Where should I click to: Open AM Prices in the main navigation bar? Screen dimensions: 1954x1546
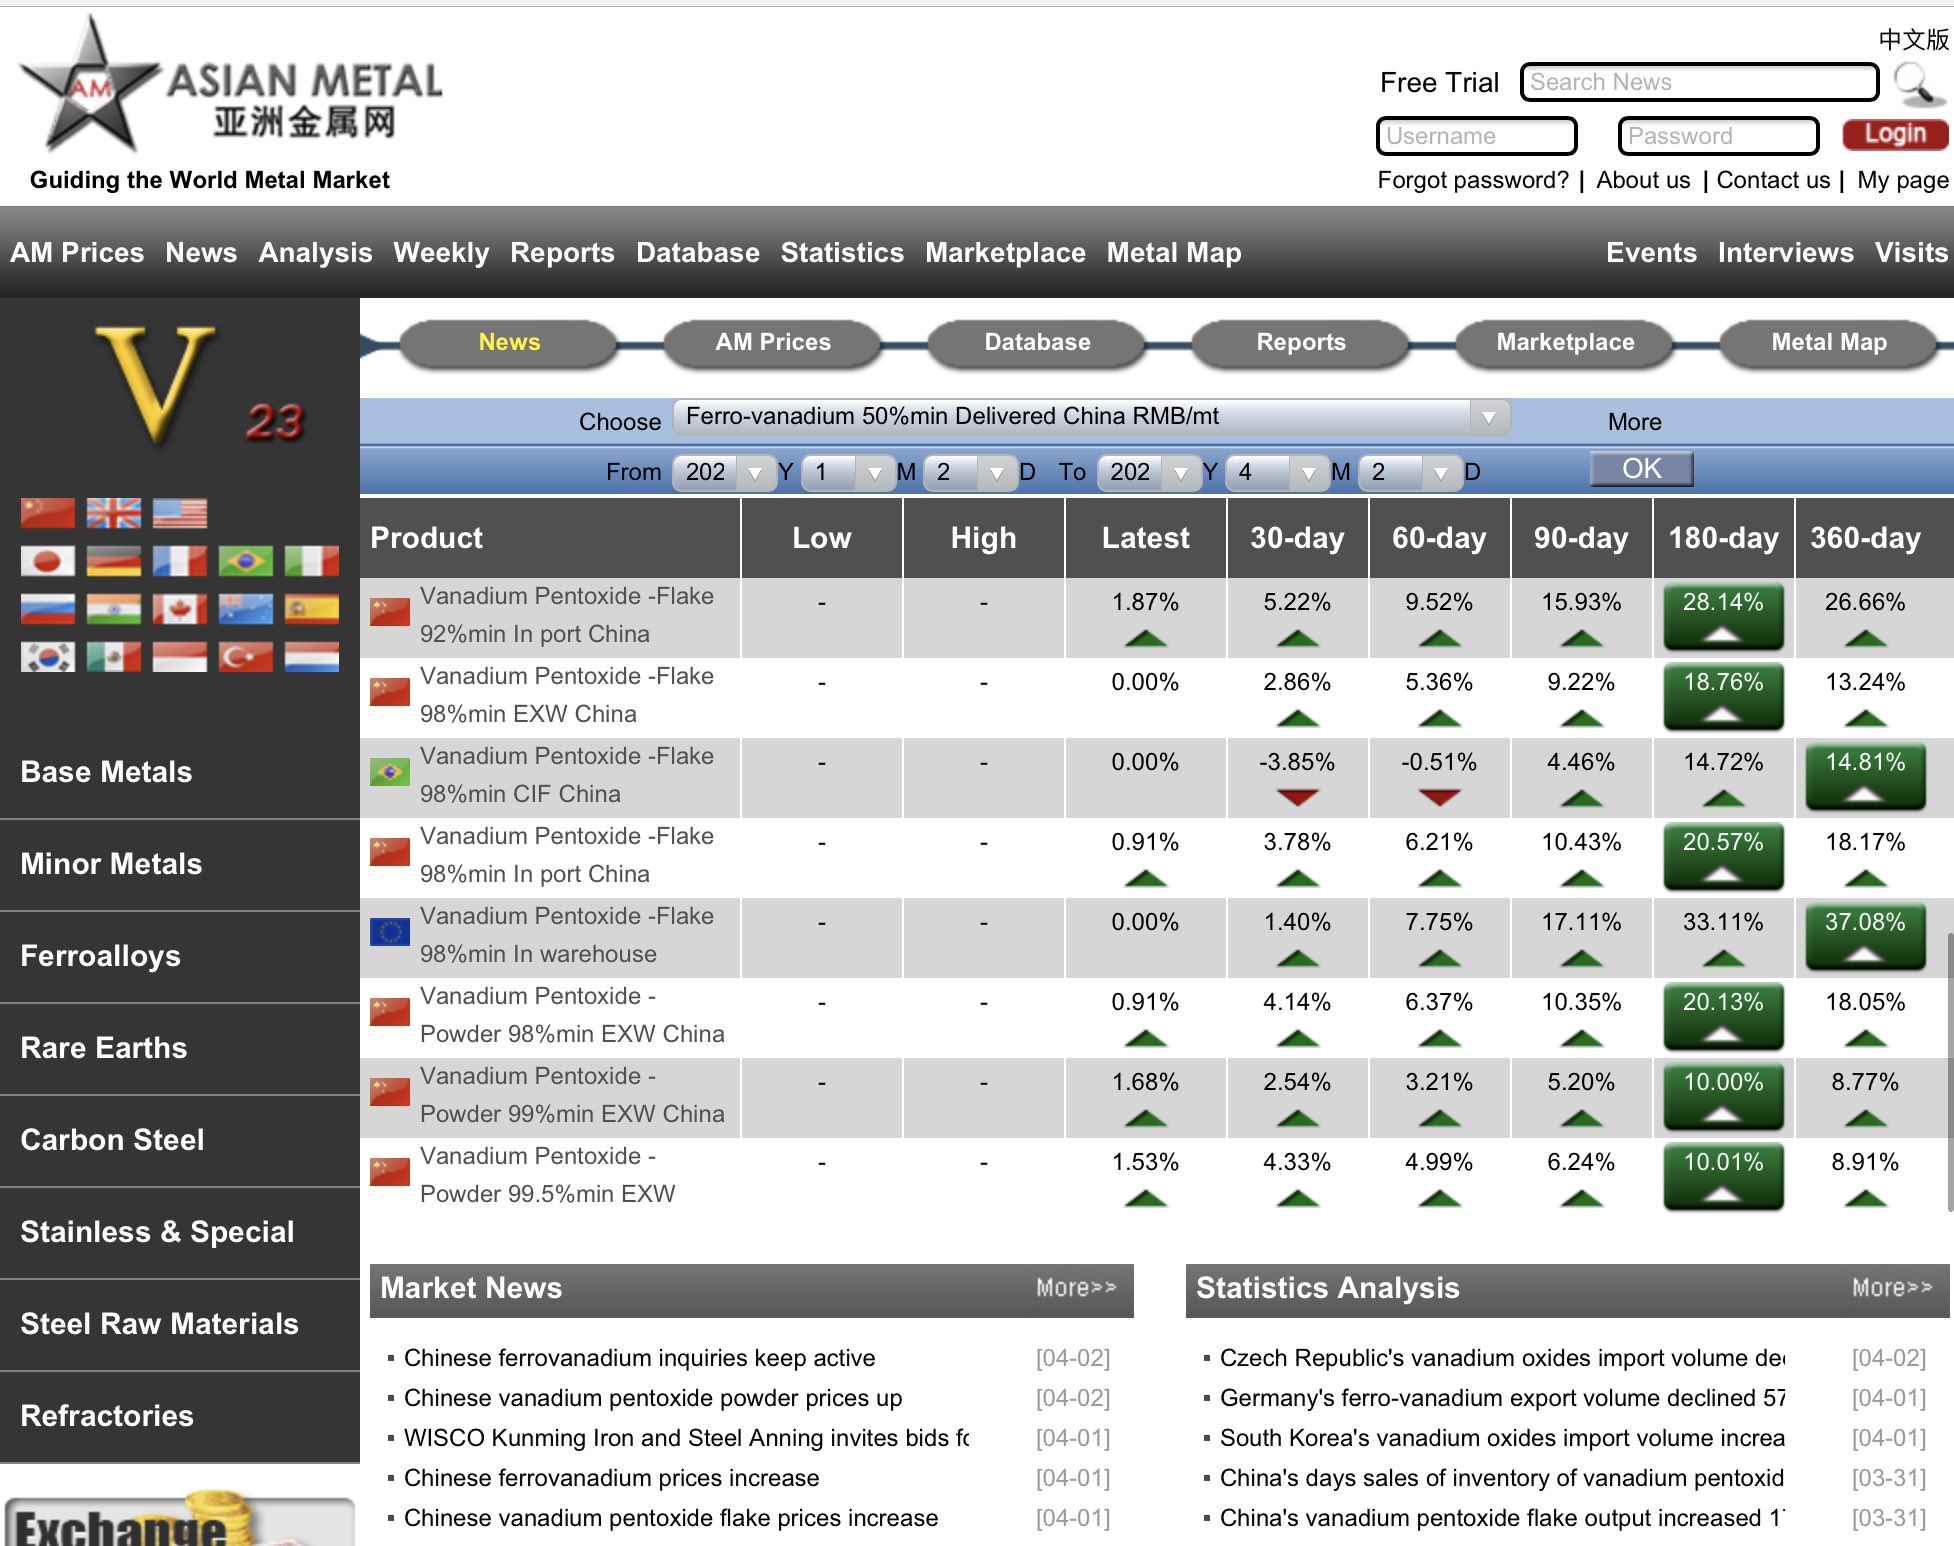tap(77, 253)
